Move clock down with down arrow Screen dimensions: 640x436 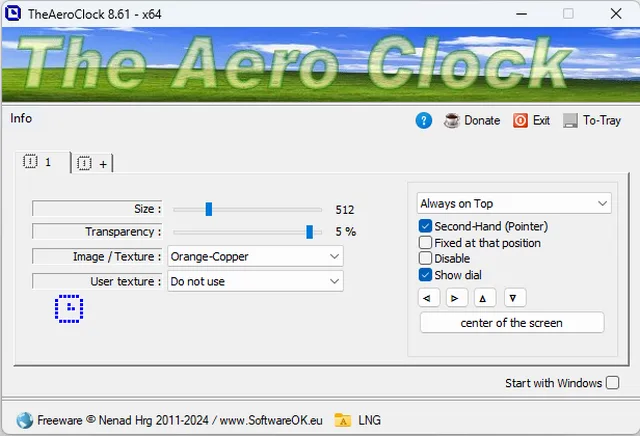(x=515, y=298)
